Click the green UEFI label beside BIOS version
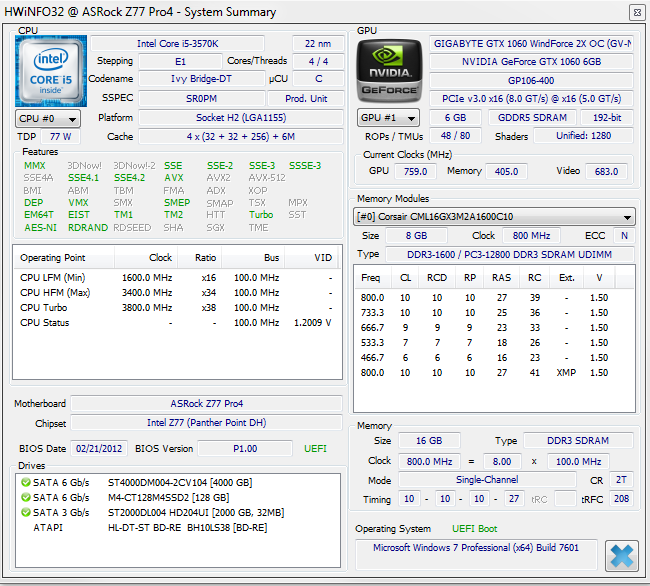 click(315, 449)
